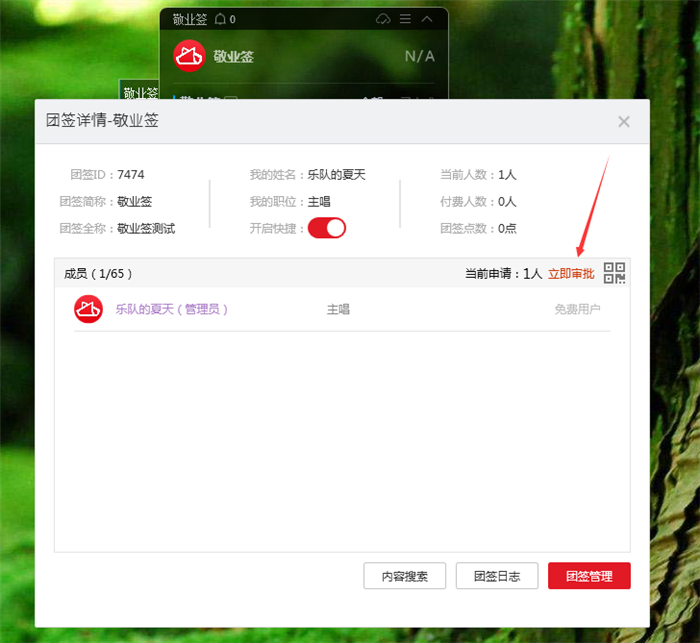700x643 pixels.
Task: Collapse the 敬业签 window with the up chevron
Action: [427, 19]
